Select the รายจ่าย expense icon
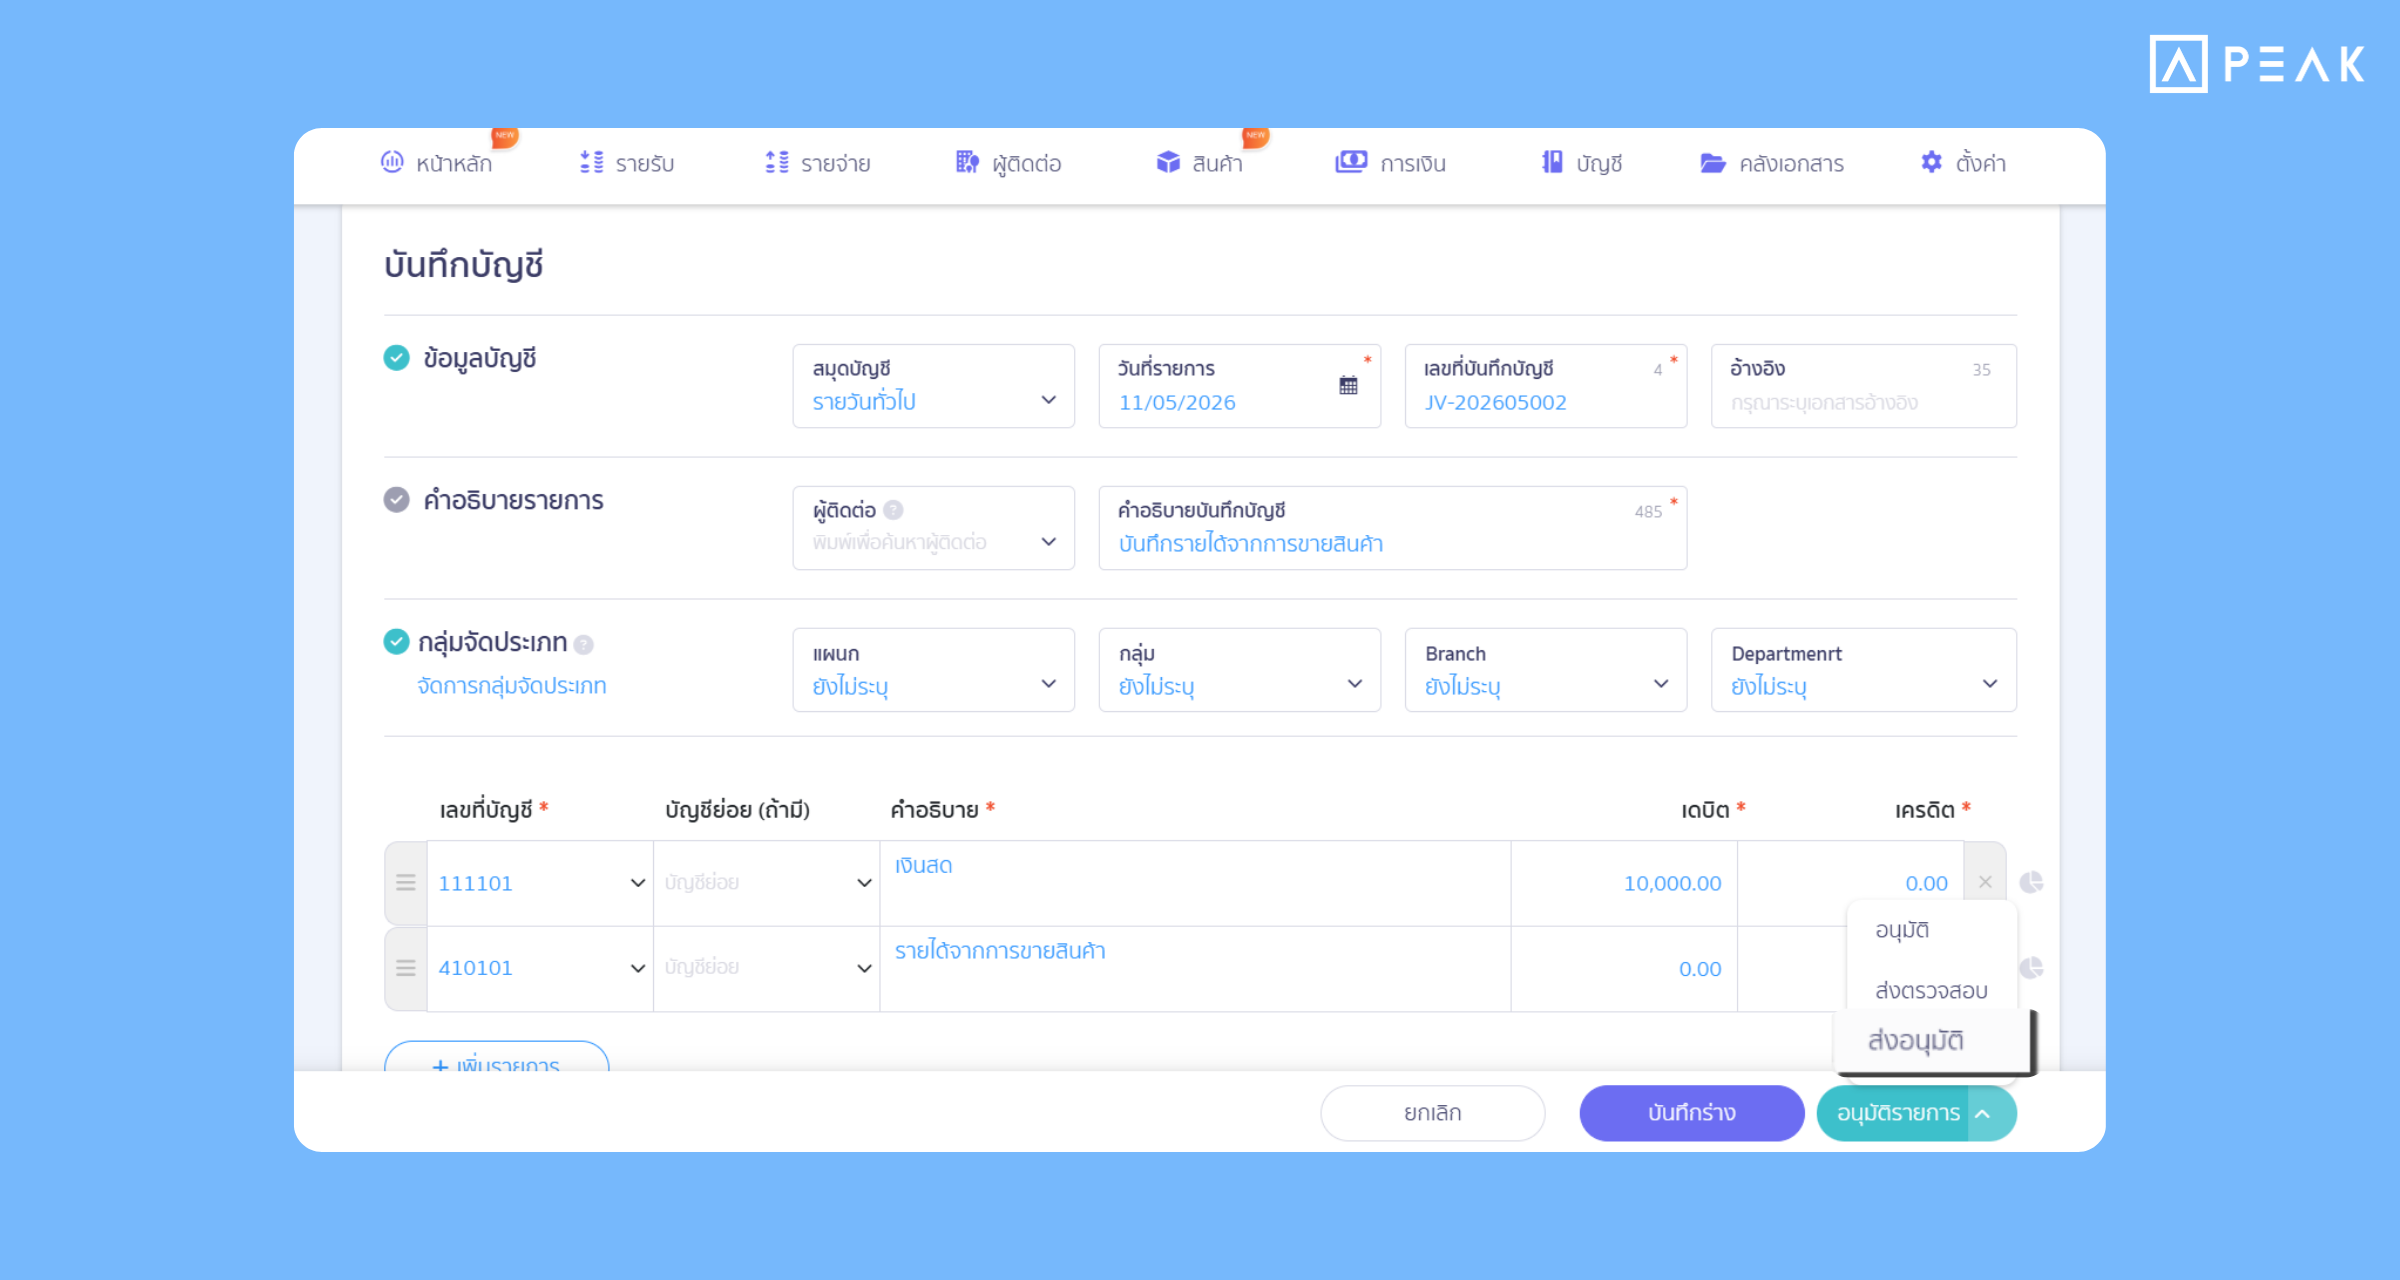Screen dimensions: 2400x1280 click(777, 162)
